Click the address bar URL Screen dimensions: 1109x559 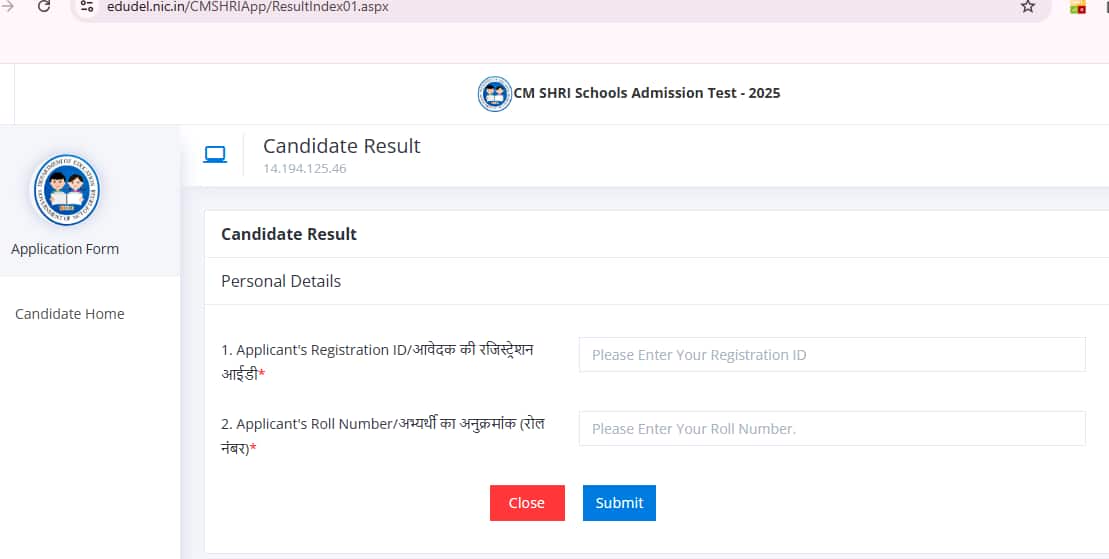(248, 7)
